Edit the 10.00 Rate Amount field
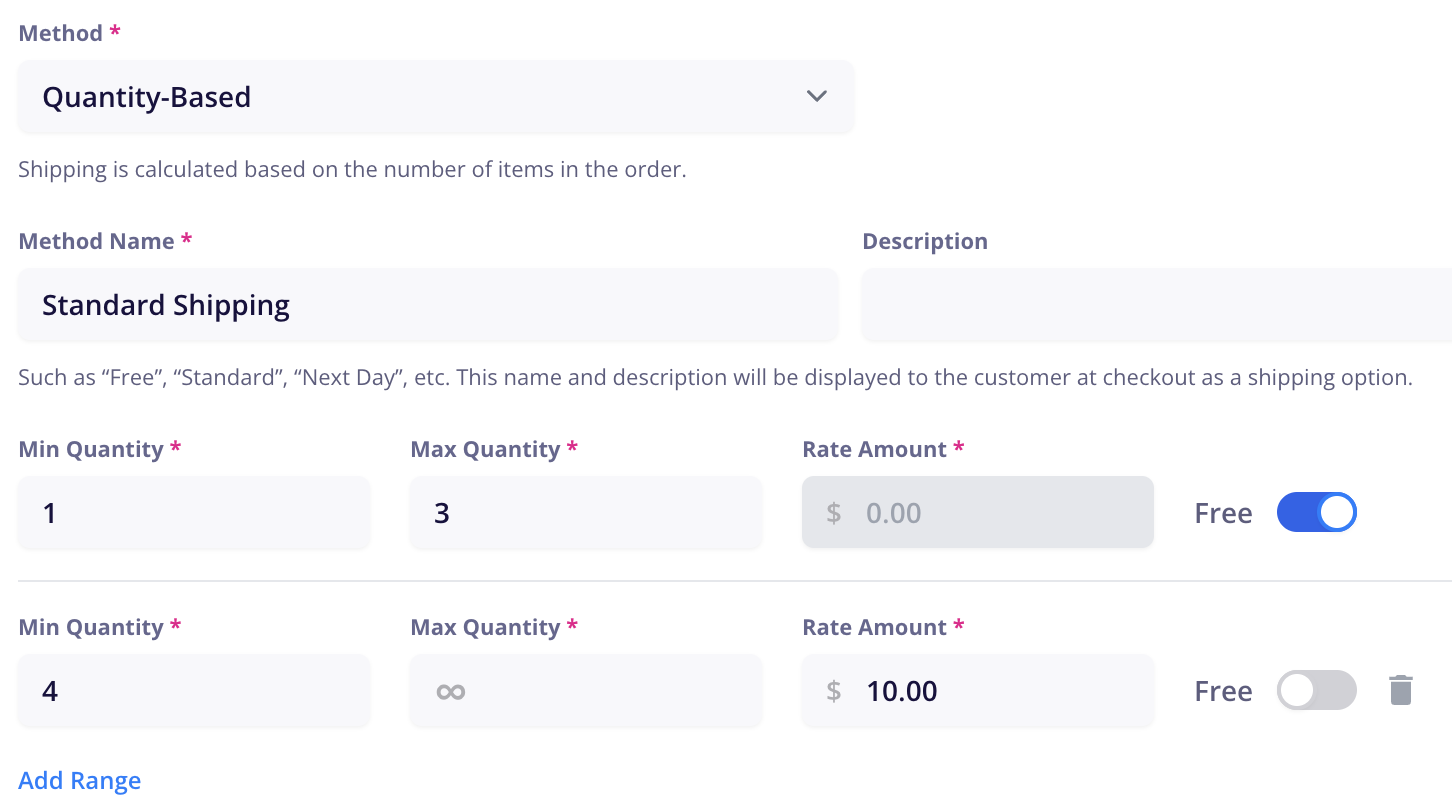 pos(978,691)
